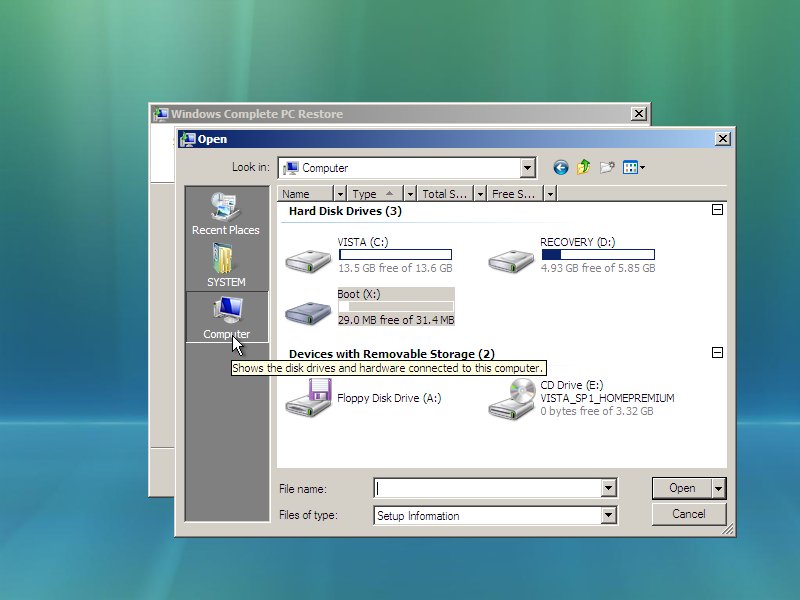Select the SYSTEM folder shortcut

[x=226, y=266]
